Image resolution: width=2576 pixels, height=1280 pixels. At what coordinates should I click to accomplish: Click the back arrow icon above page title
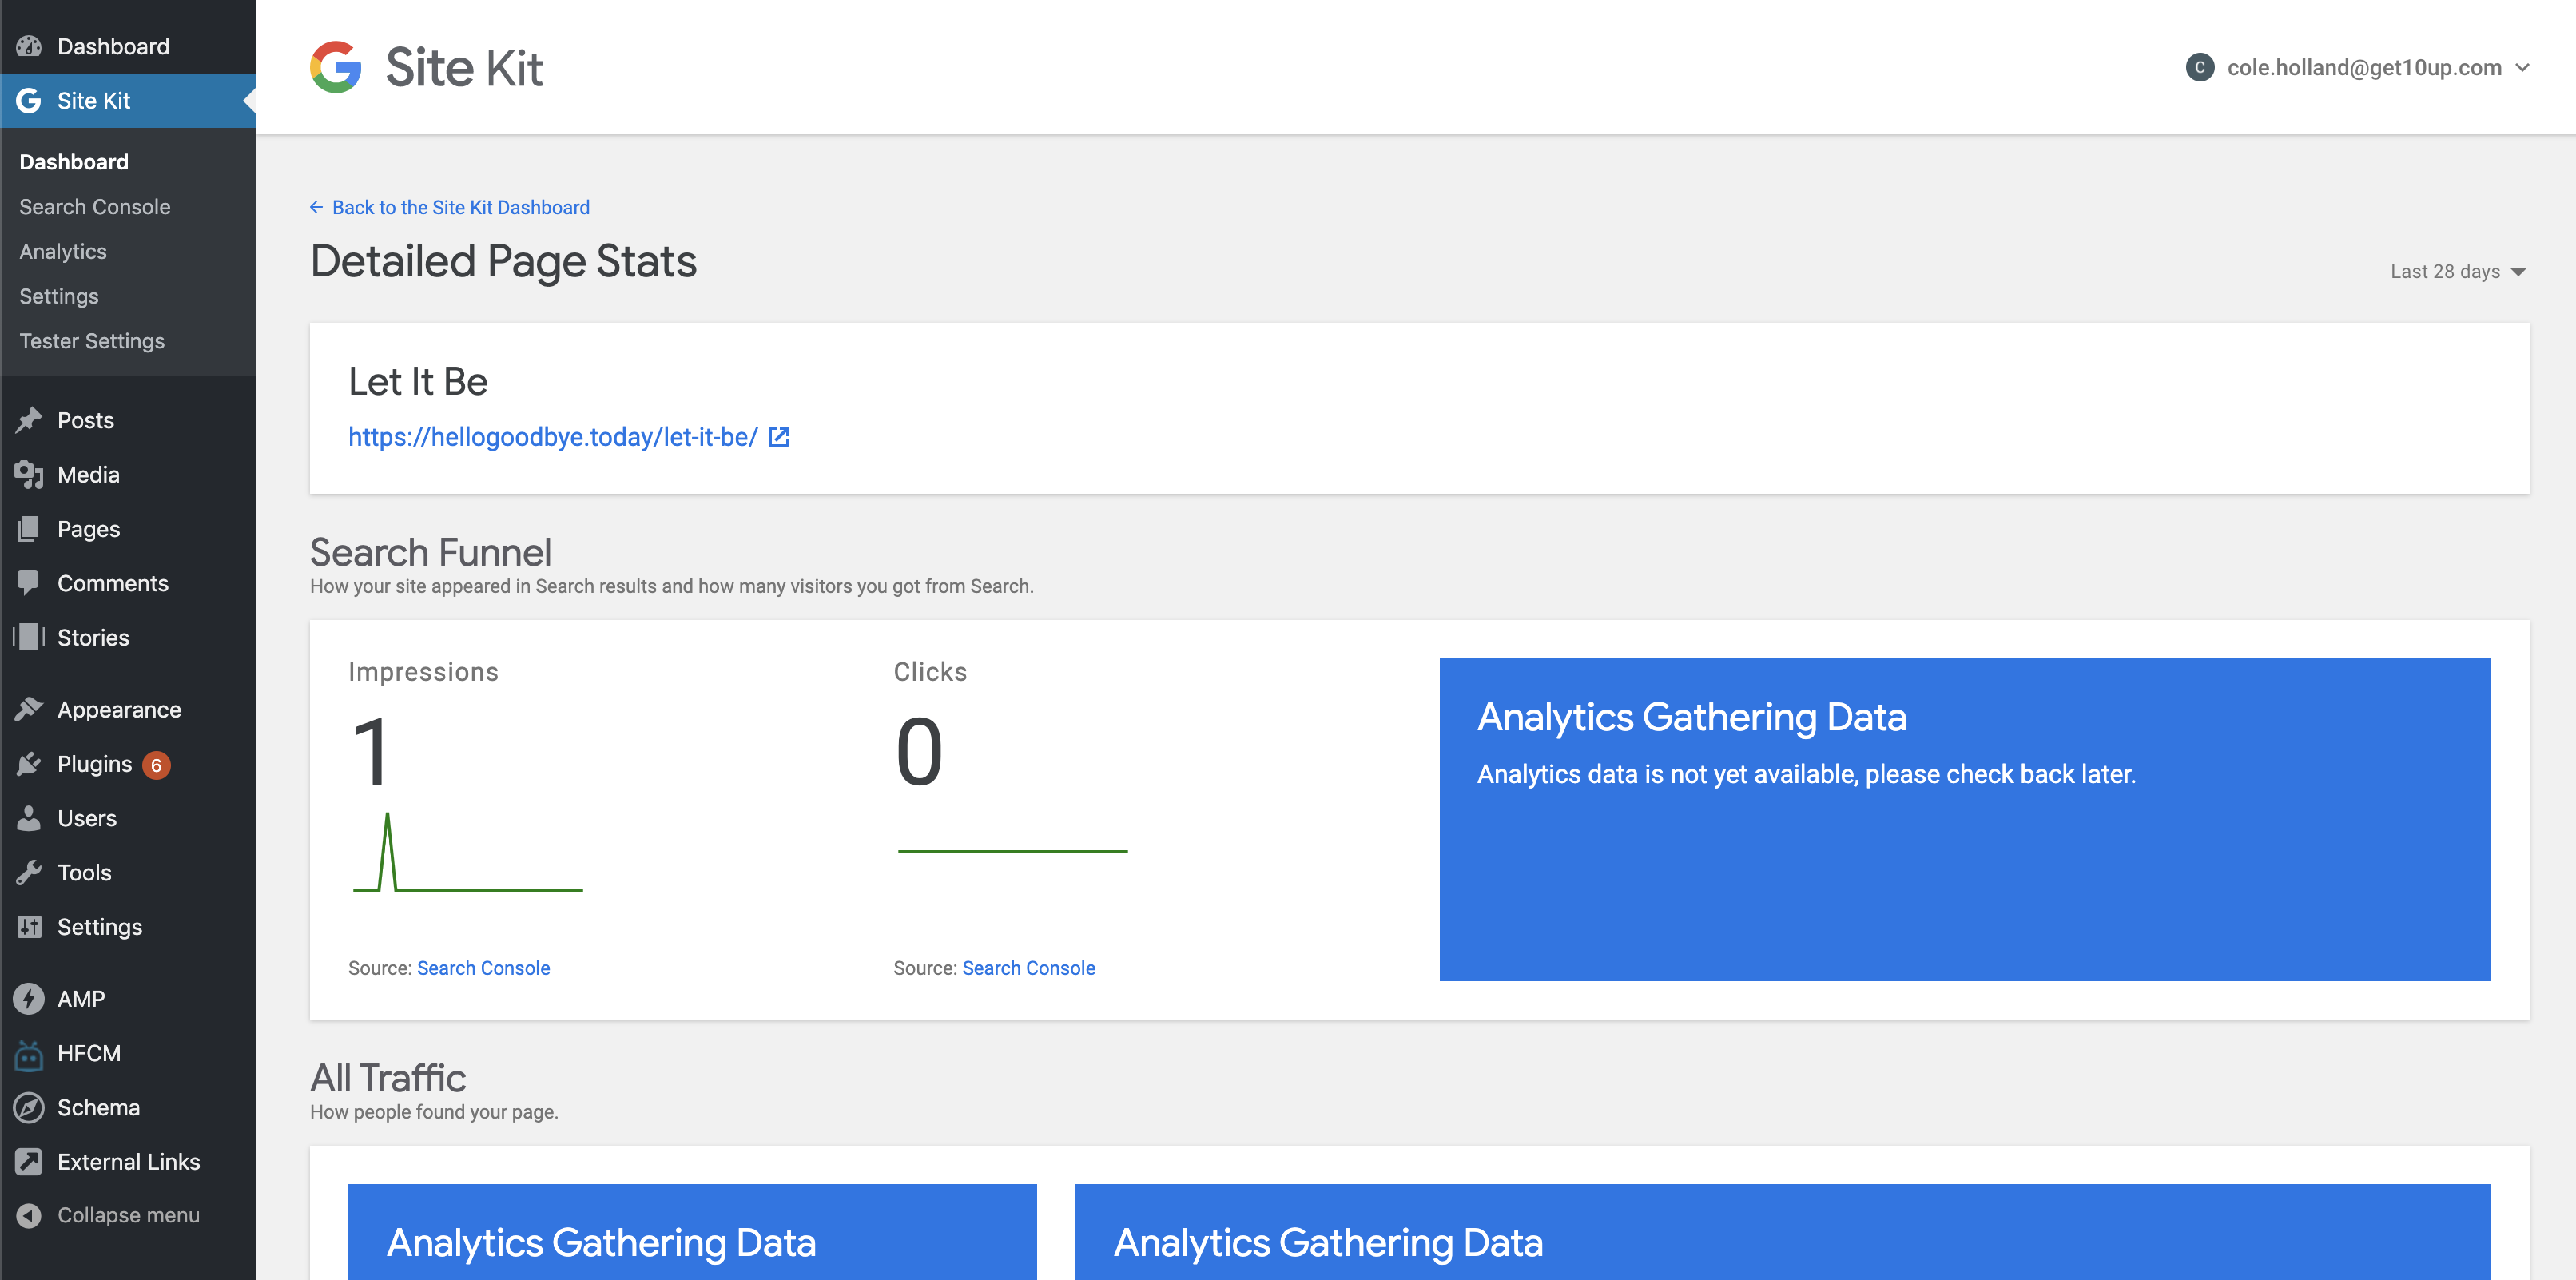coord(316,207)
